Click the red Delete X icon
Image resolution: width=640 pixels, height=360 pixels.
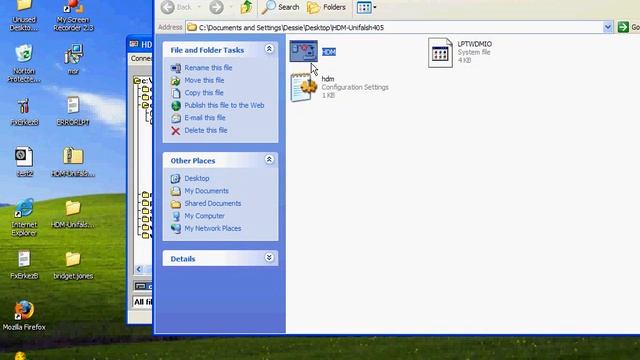(x=176, y=131)
